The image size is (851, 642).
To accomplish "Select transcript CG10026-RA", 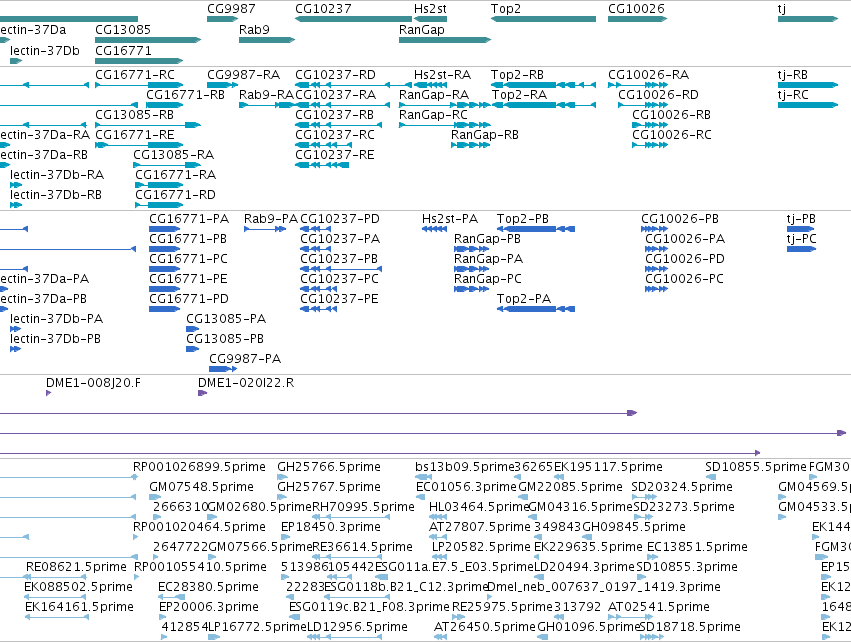I will [649, 75].
